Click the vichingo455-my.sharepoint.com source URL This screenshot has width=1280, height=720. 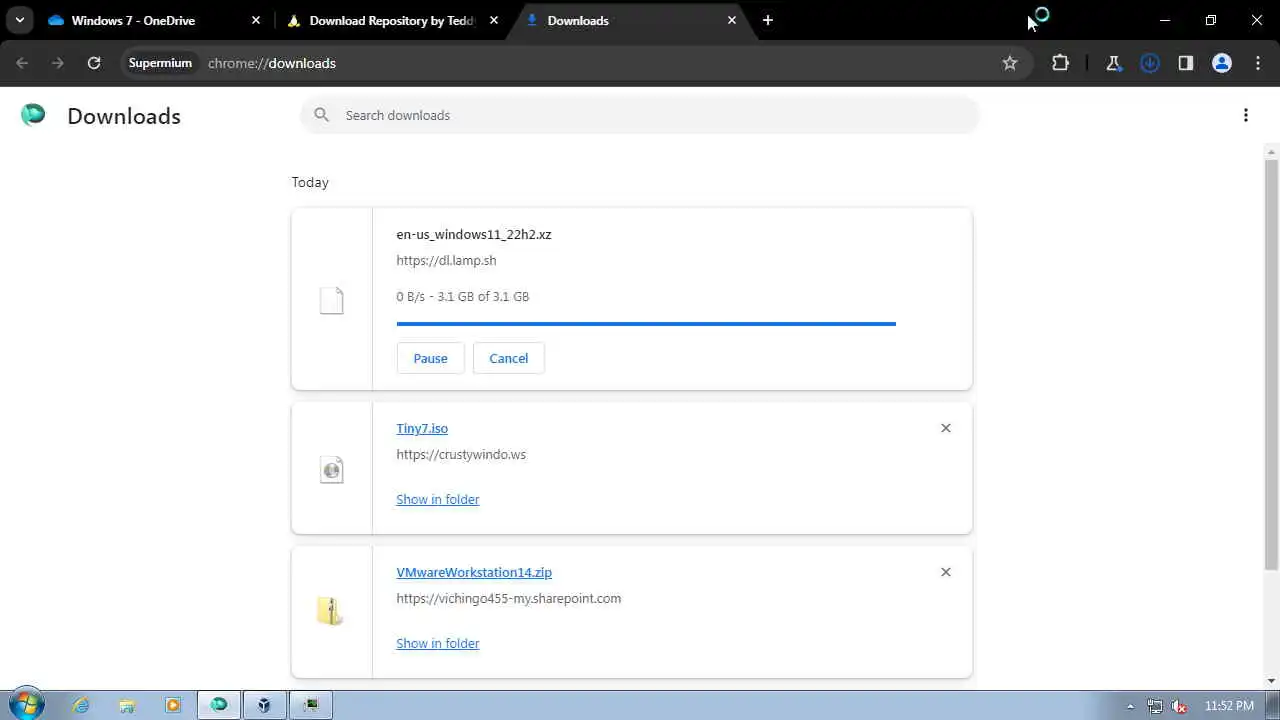tap(508, 598)
